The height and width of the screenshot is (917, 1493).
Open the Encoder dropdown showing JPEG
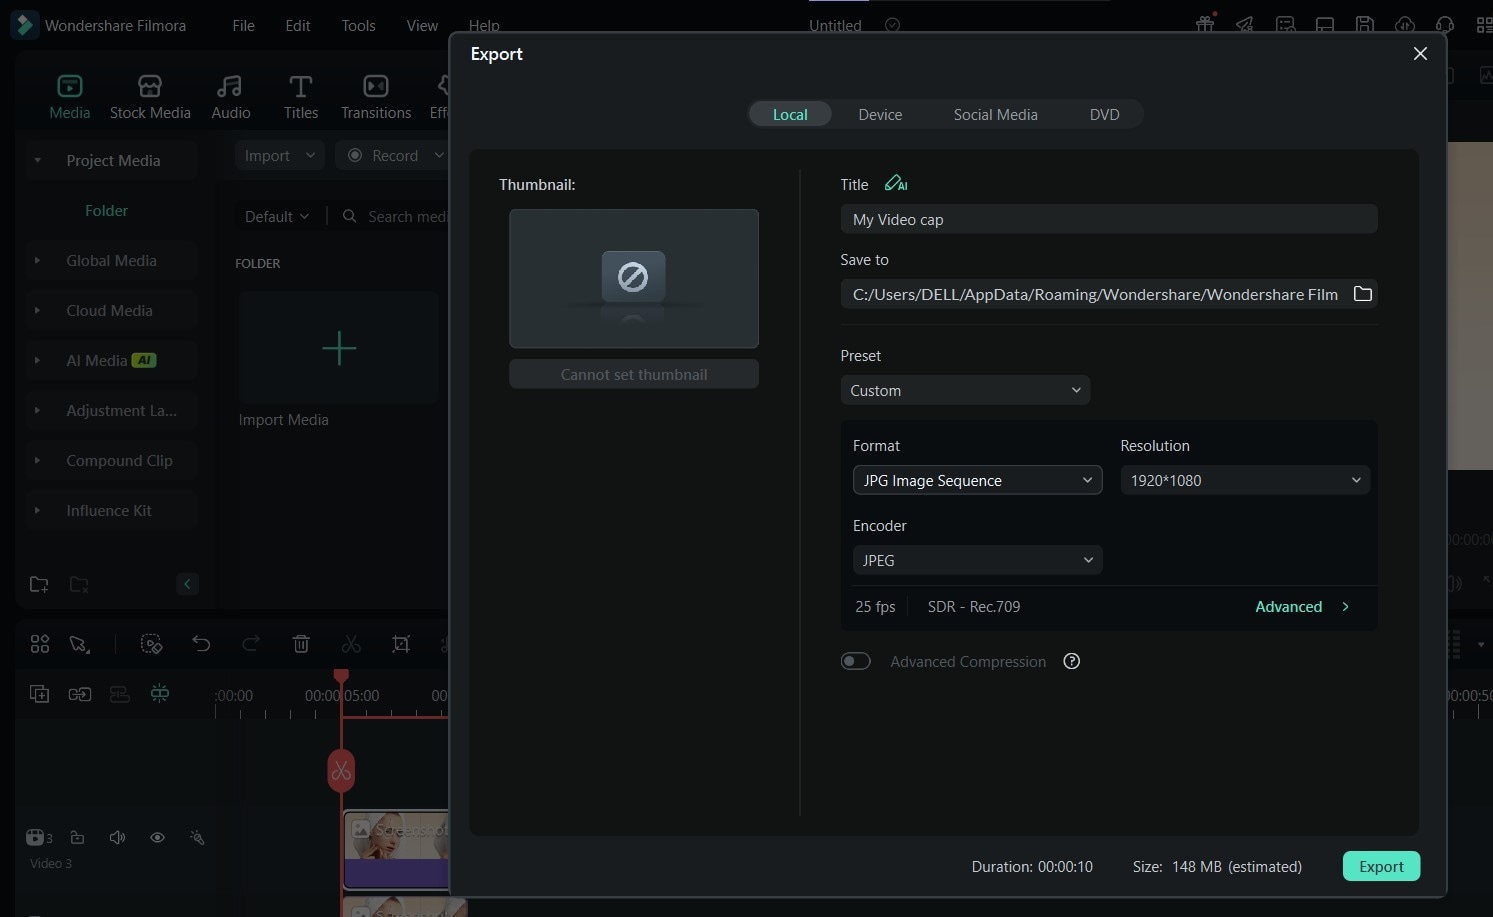[x=977, y=560]
